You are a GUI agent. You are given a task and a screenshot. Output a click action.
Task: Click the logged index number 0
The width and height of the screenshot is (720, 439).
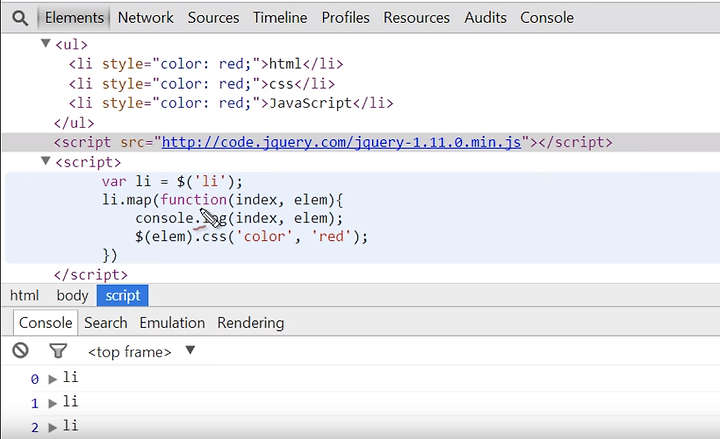[x=35, y=379]
